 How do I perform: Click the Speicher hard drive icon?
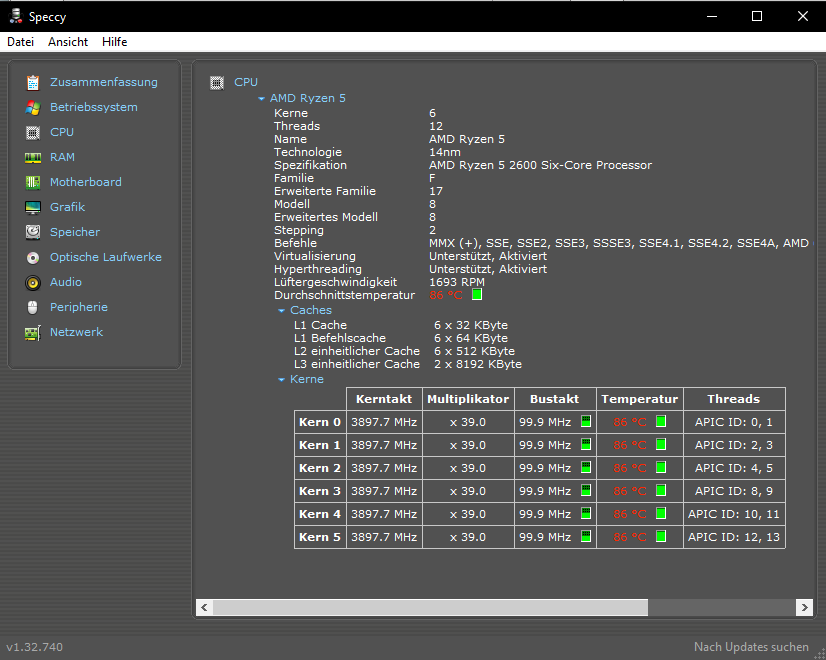coord(33,232)
